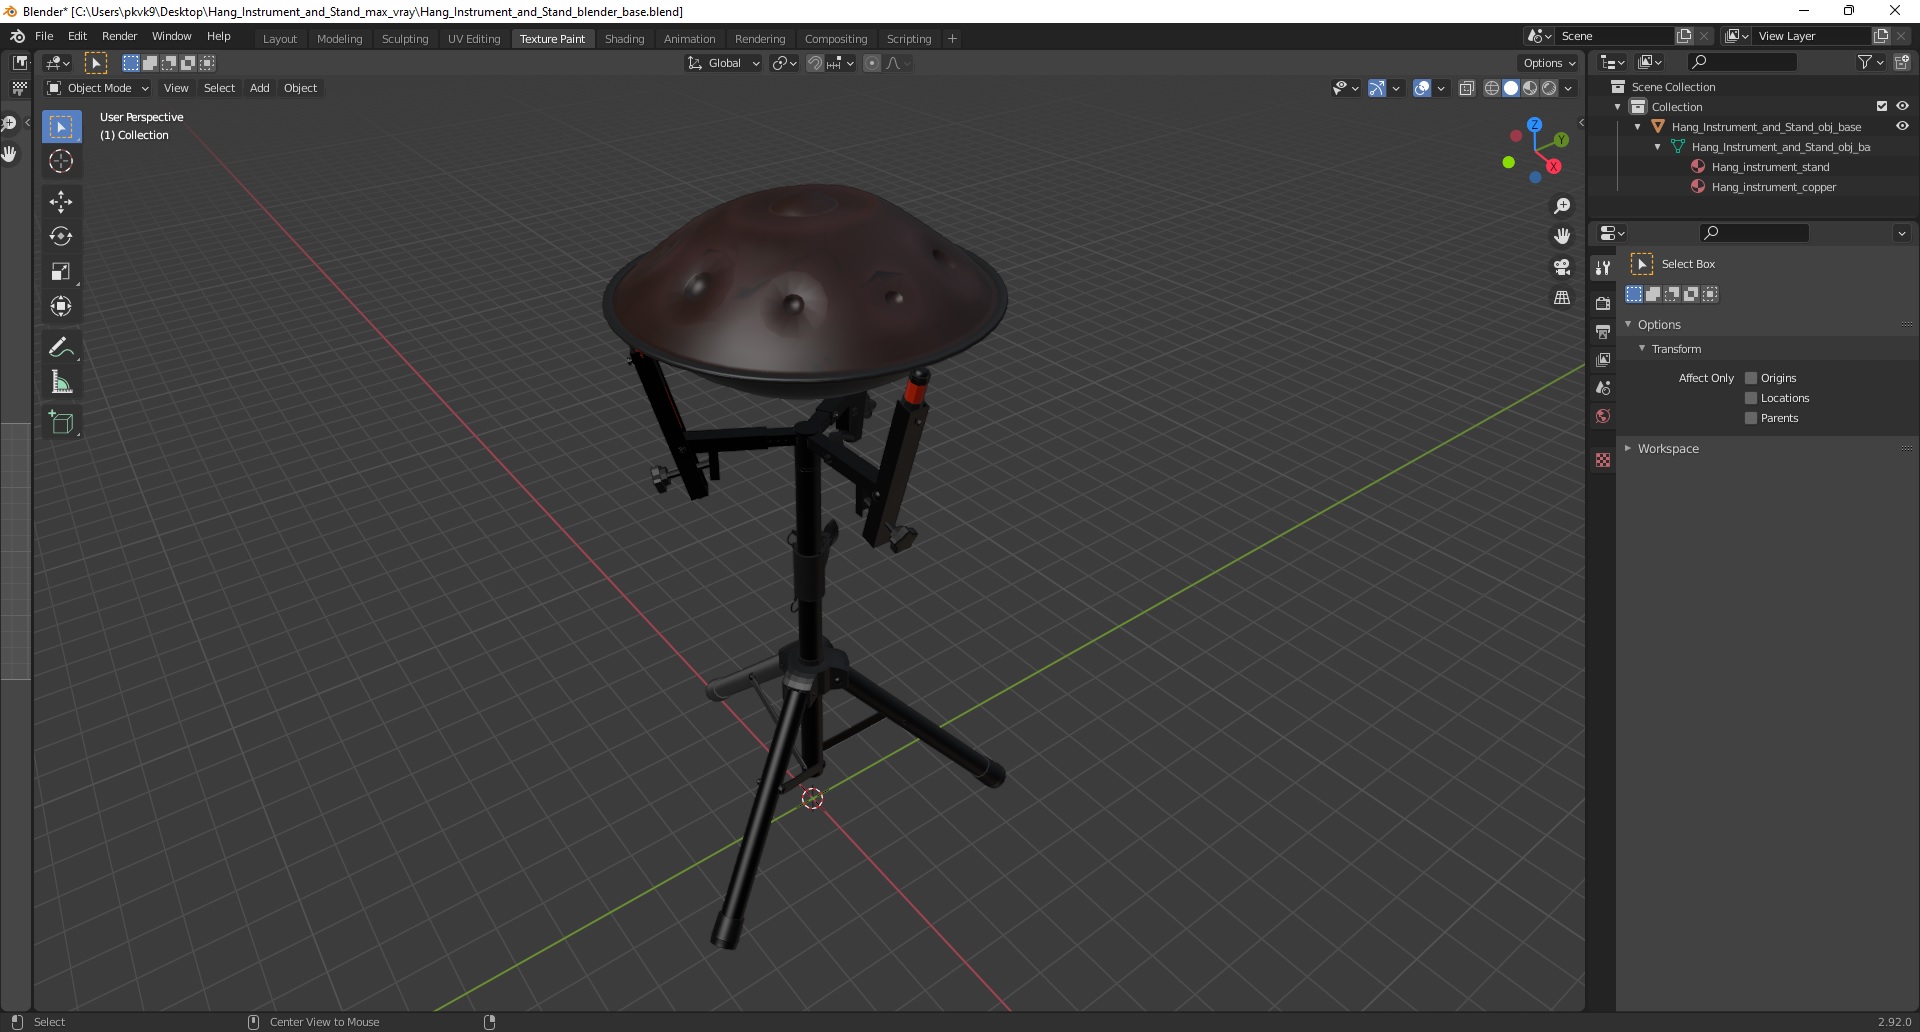Switch to the Shading workspace tab

624,38
